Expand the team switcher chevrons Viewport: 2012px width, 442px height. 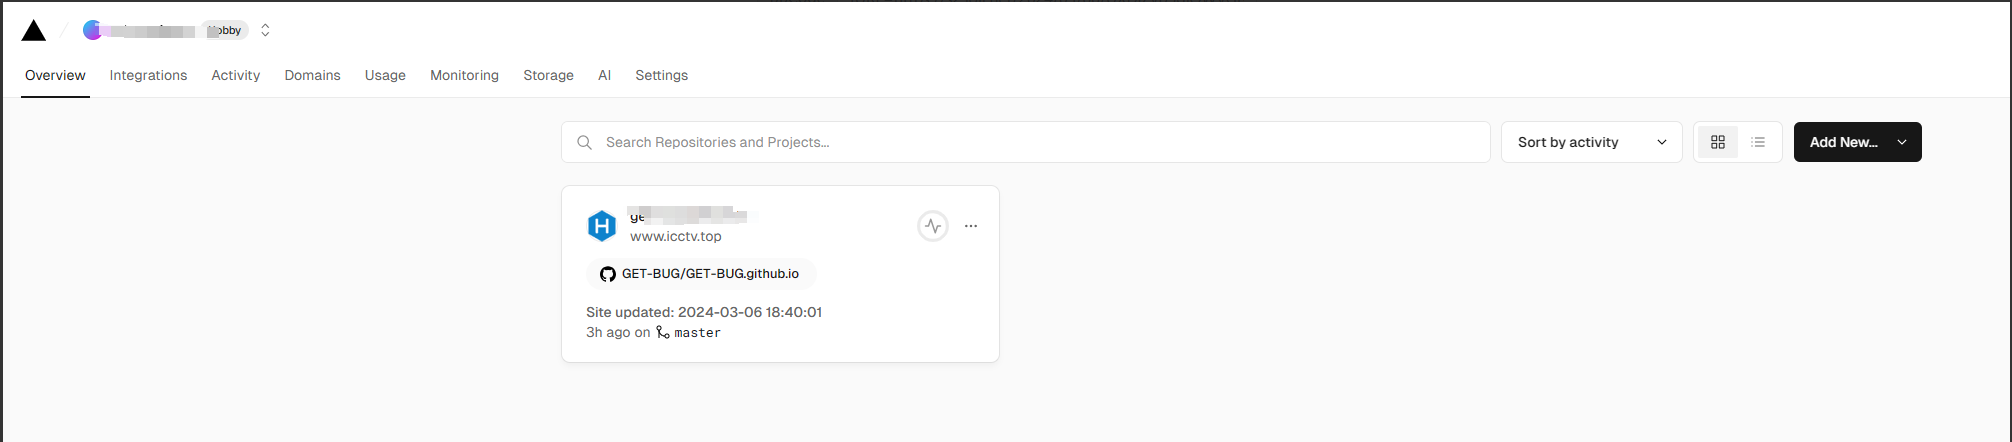[265, 30]
